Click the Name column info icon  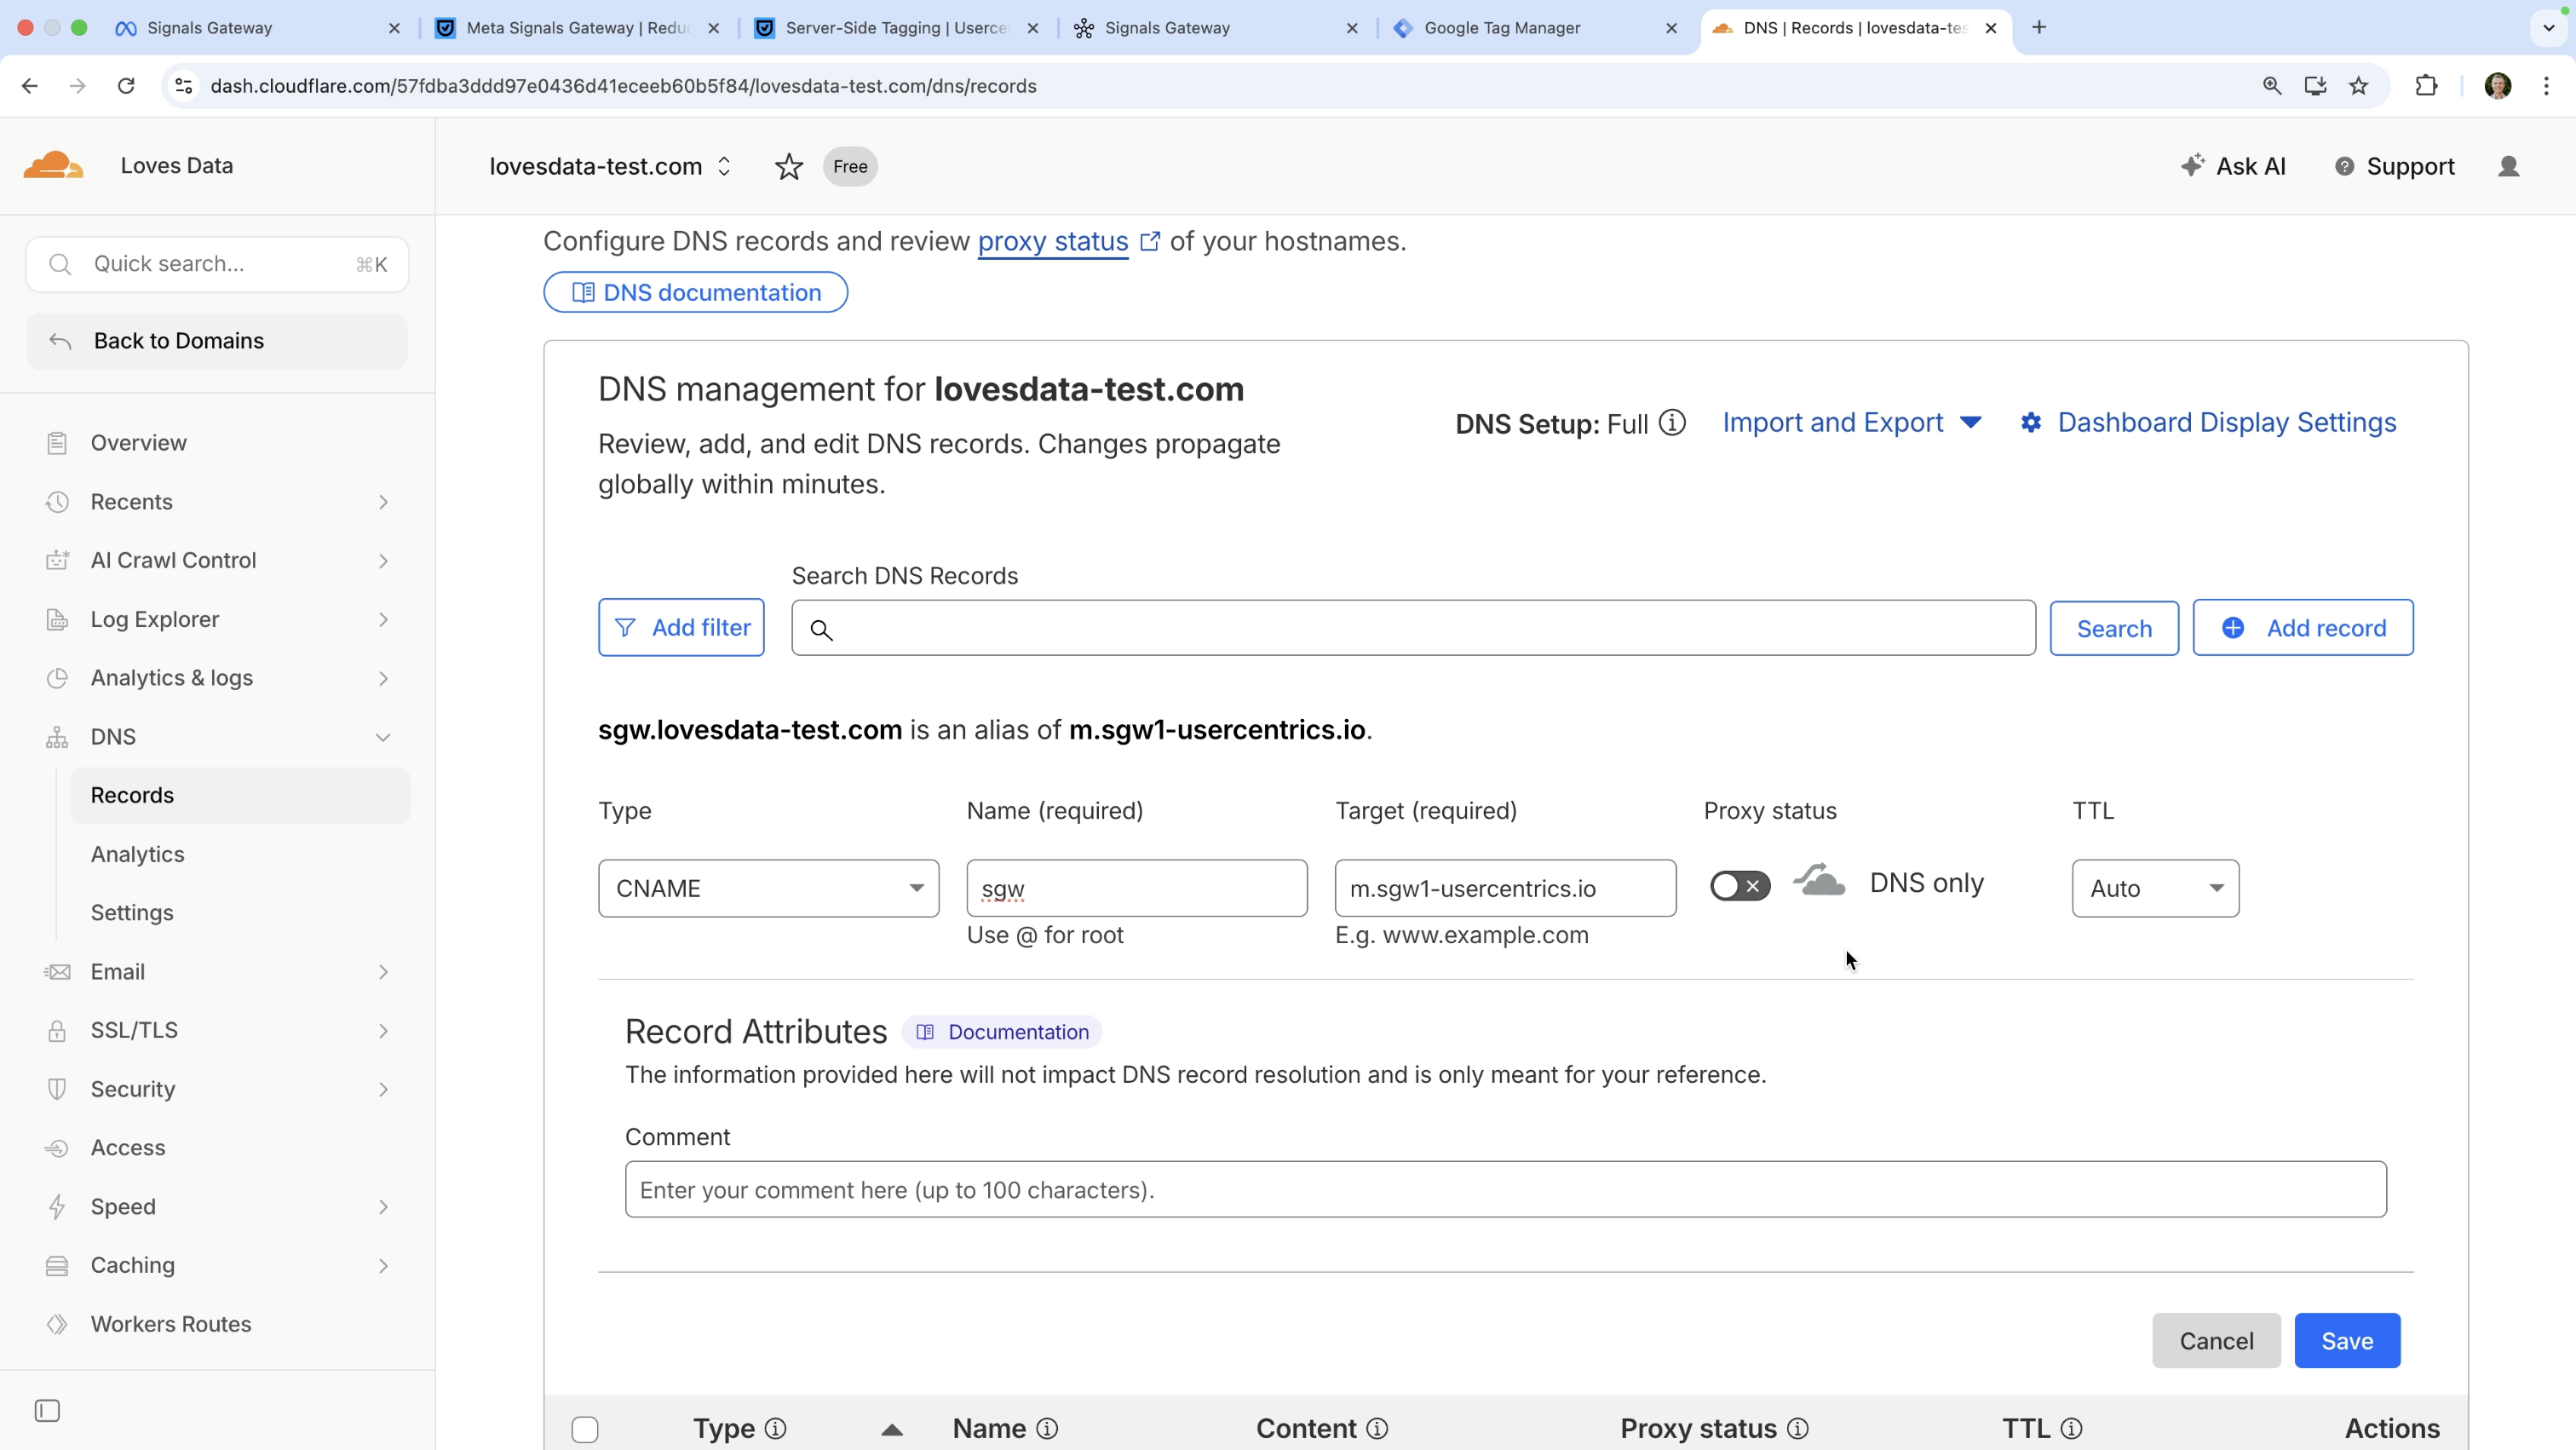pyautogui.click(x=1047, y=1428)
